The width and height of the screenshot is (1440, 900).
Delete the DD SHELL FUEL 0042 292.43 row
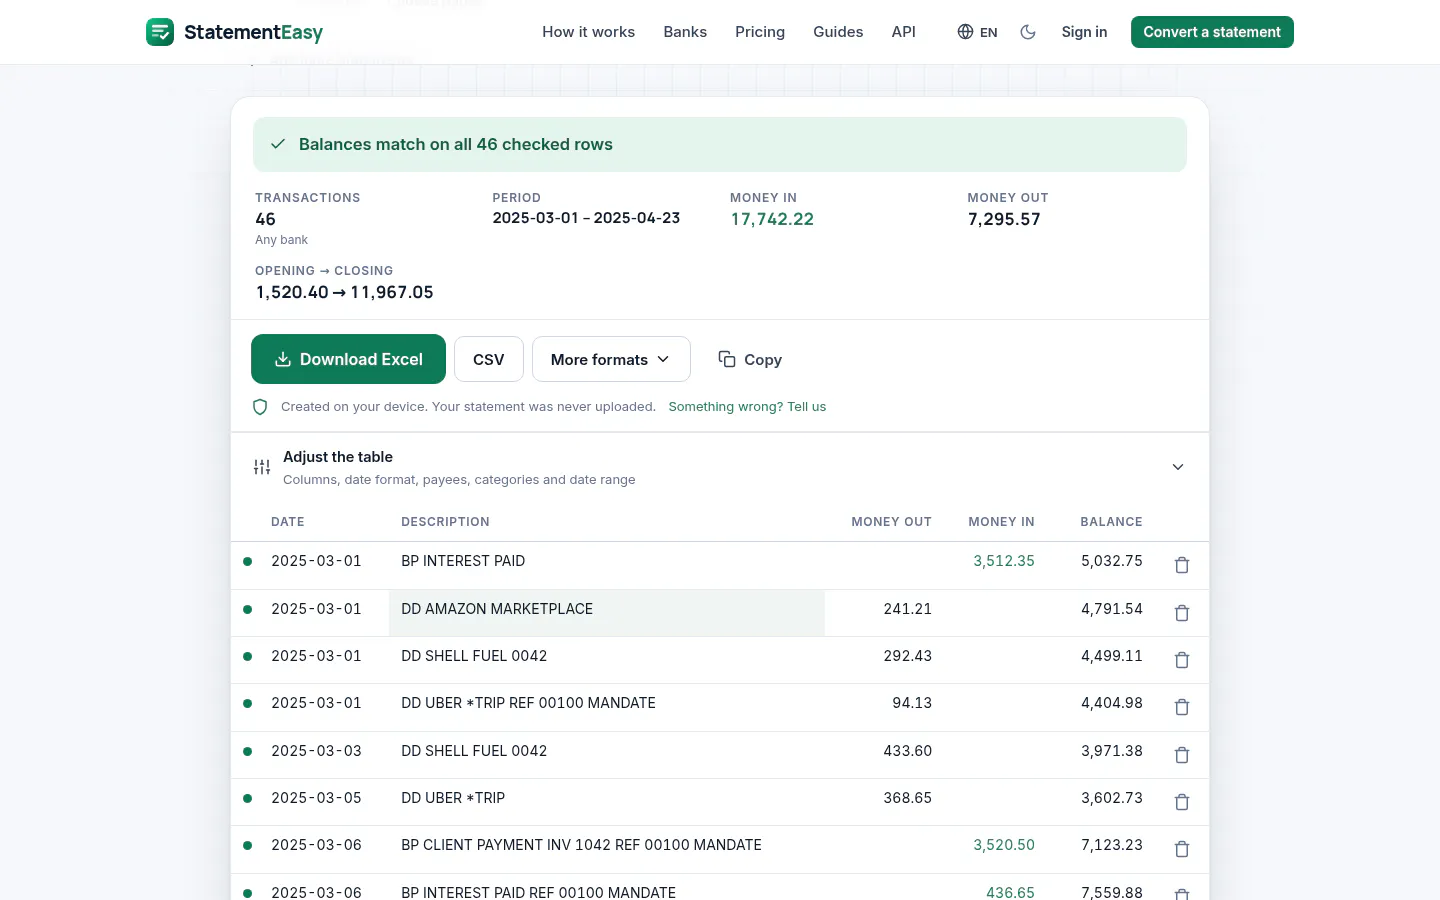[x=1182, y=660]
